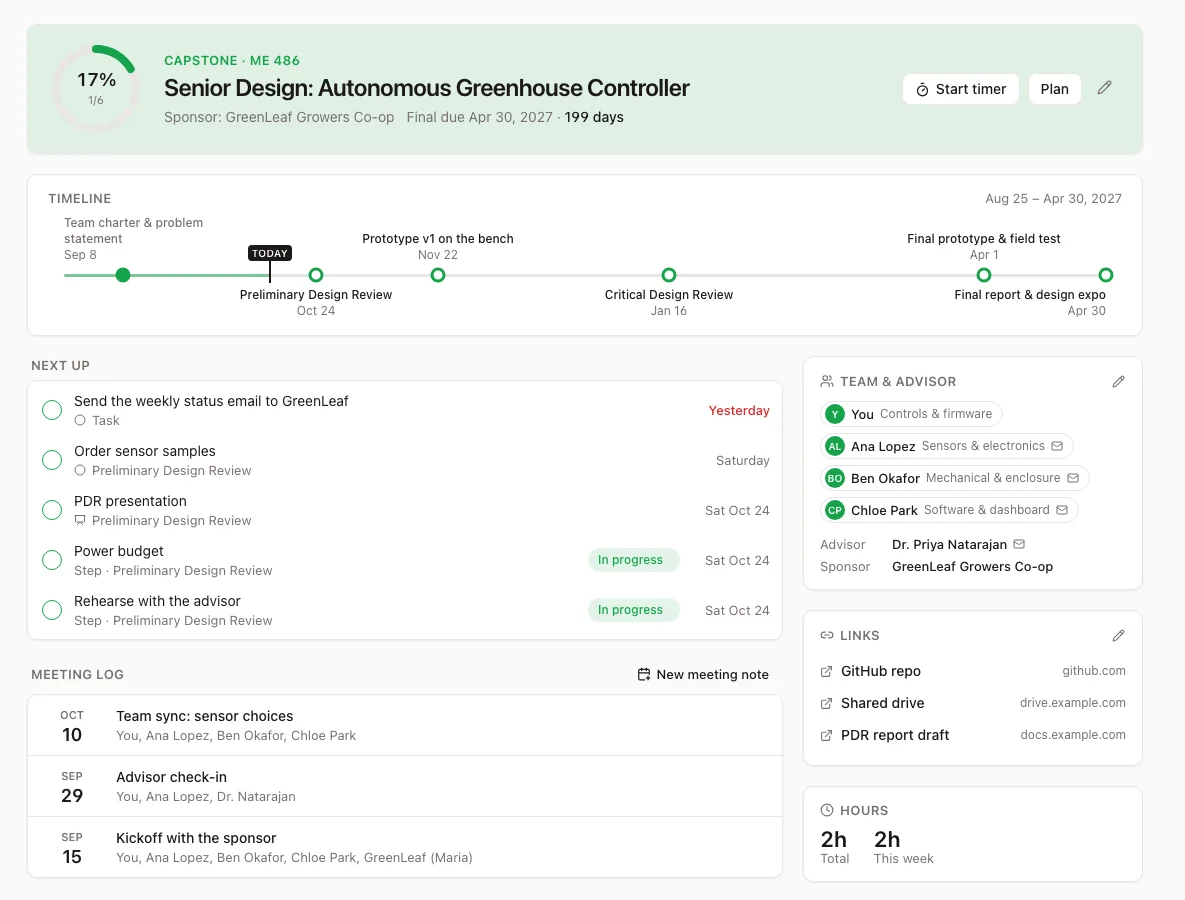Click 'GreenLeaf Growers Co-op' sponsor name in team card
1185x900 pixels.
click(972, 567)
